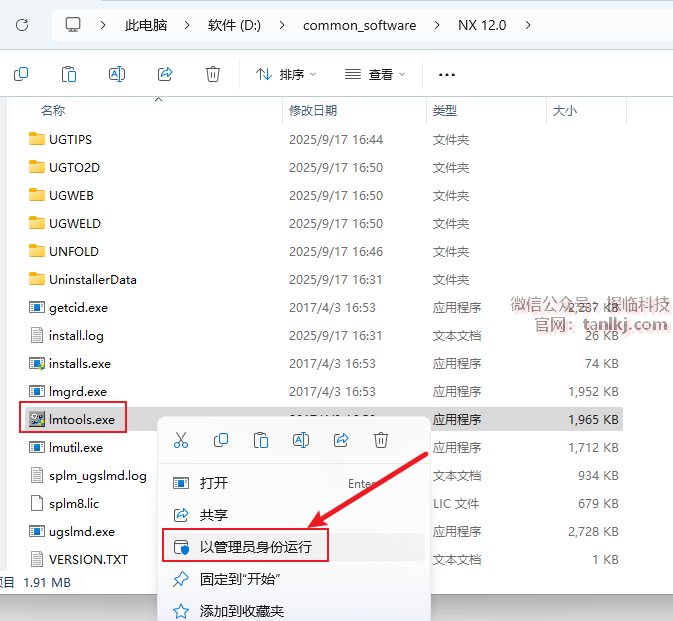This screenshot has width=673, height=621.
Task: Click the 2025/9/17 16:44 date cell
Action: [x=336, y=139]
